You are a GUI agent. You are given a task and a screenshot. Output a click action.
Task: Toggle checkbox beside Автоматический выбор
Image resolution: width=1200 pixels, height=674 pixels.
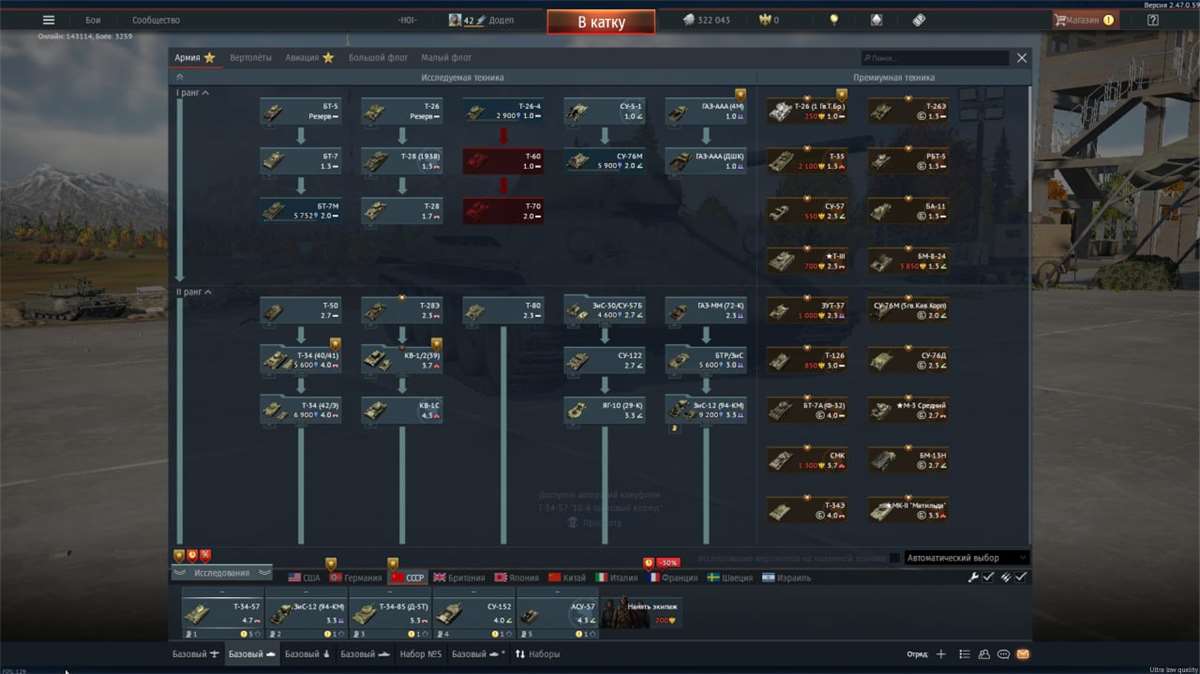coord(895,558)
